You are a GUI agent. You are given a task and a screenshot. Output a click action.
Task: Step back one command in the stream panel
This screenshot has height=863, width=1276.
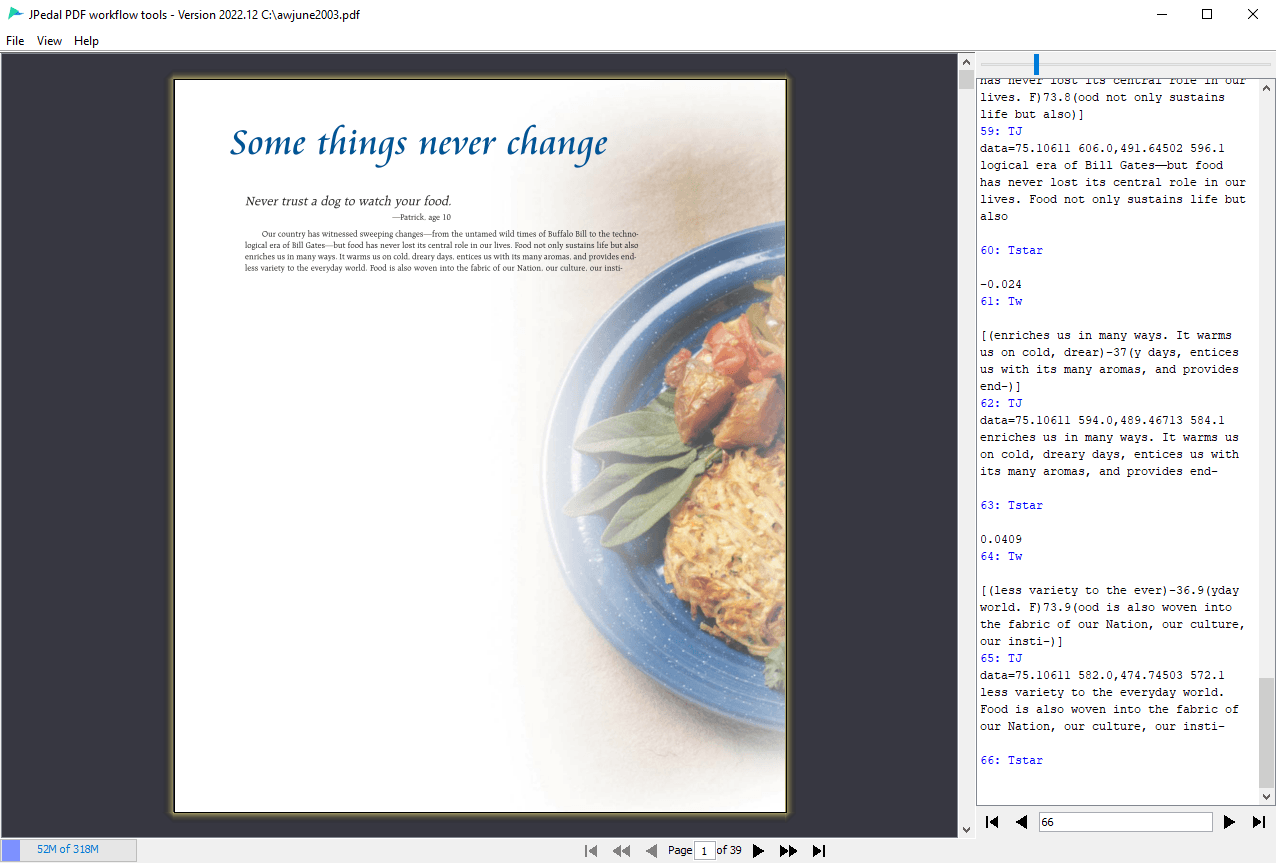click(x=1021, y=822)
